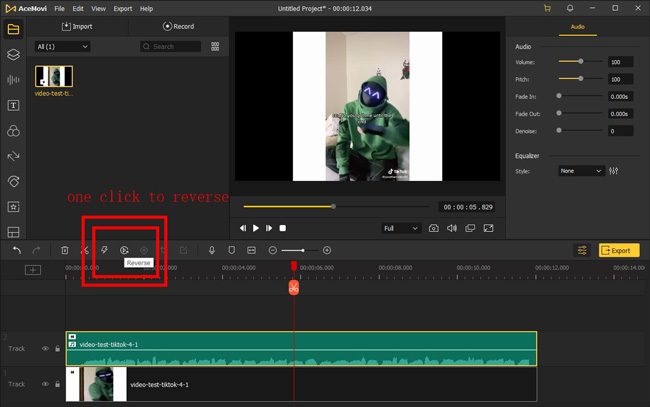The image size is (650, 407).
Task: Click the Undo arrow
Action: point(17,250)
